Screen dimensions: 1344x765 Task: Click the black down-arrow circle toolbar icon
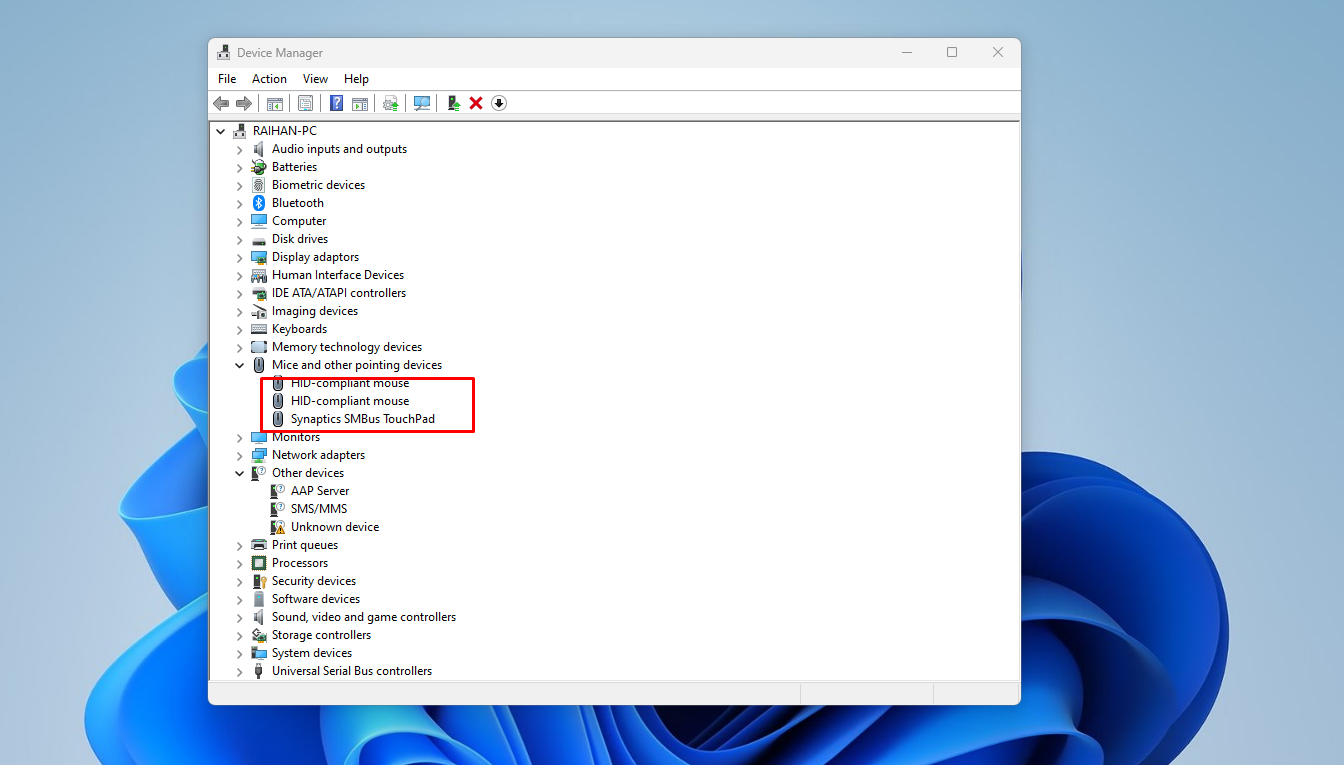point(499,103)
